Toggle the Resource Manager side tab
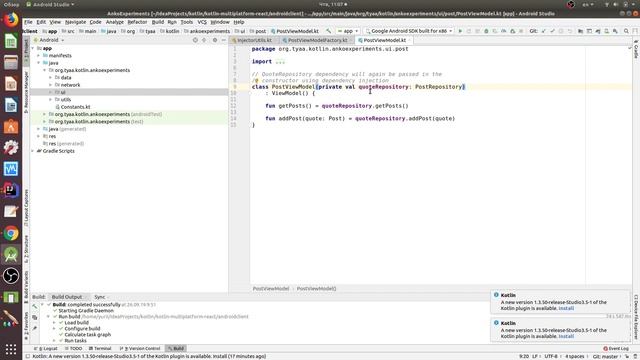This screenshot has width=640, height=360. [26, 93]
